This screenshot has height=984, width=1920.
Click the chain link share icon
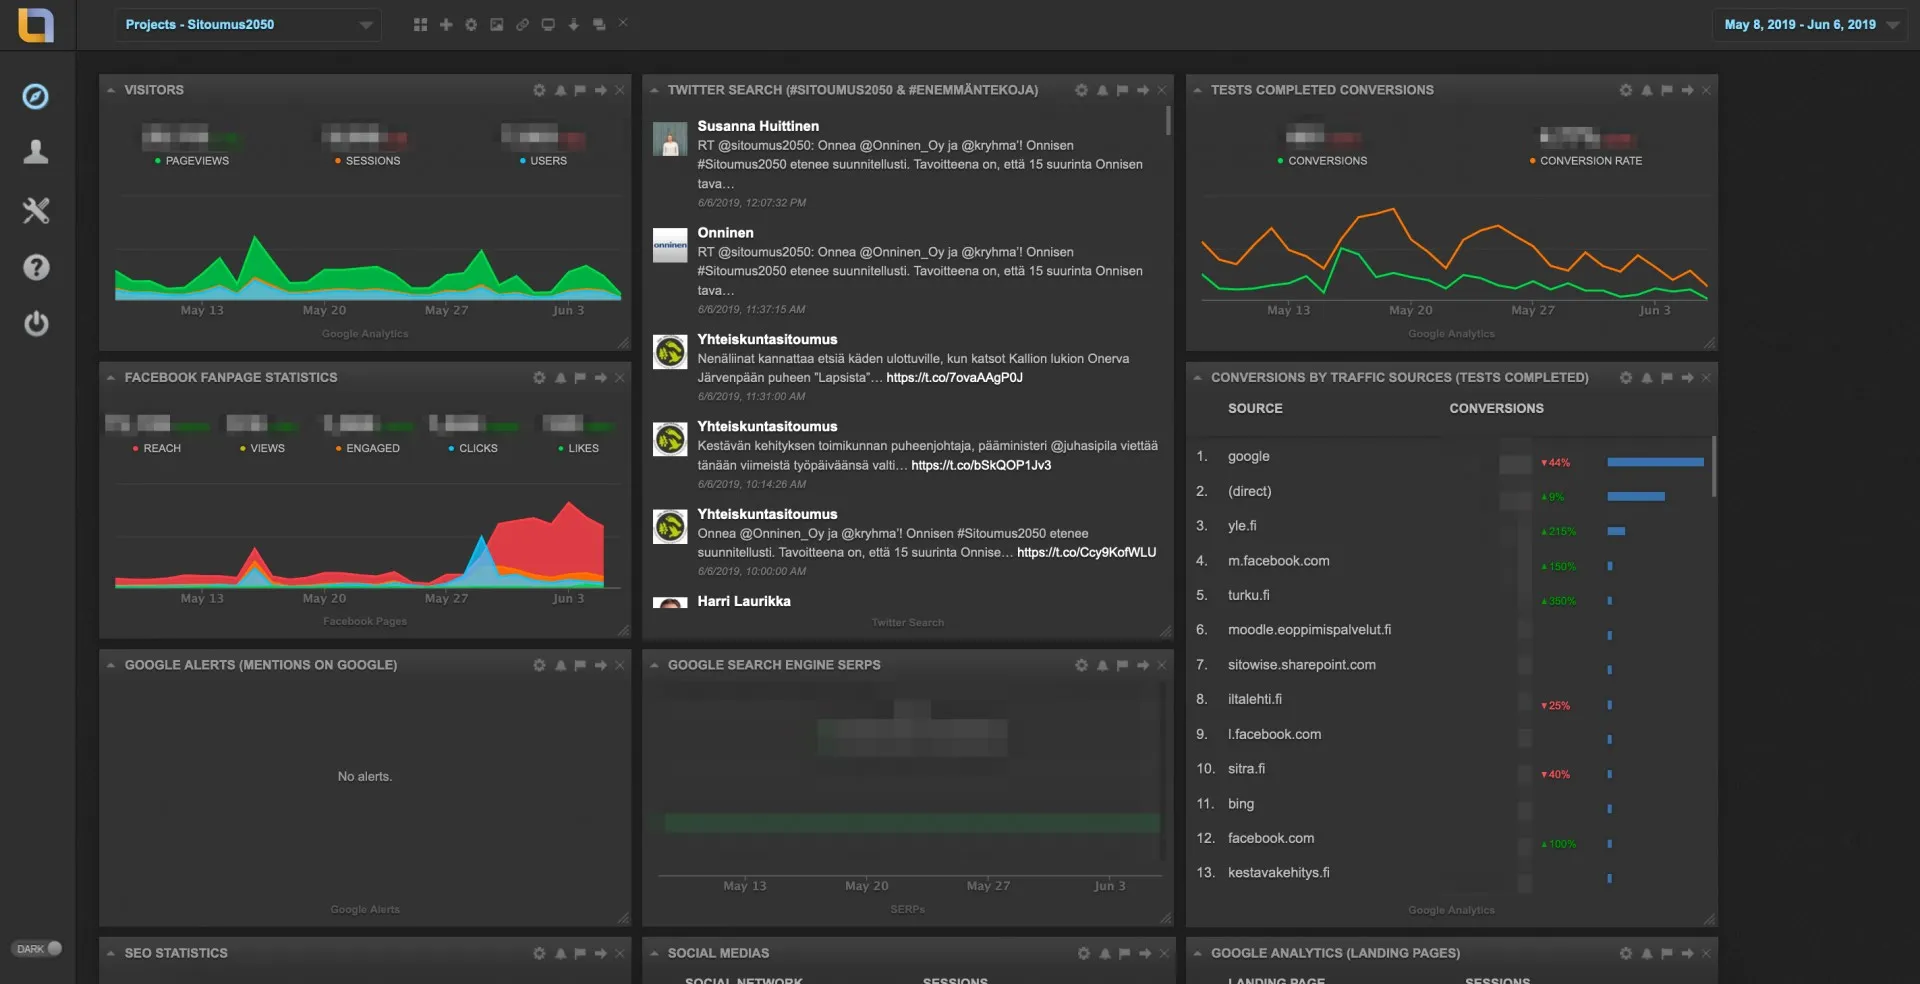[522, 24]
